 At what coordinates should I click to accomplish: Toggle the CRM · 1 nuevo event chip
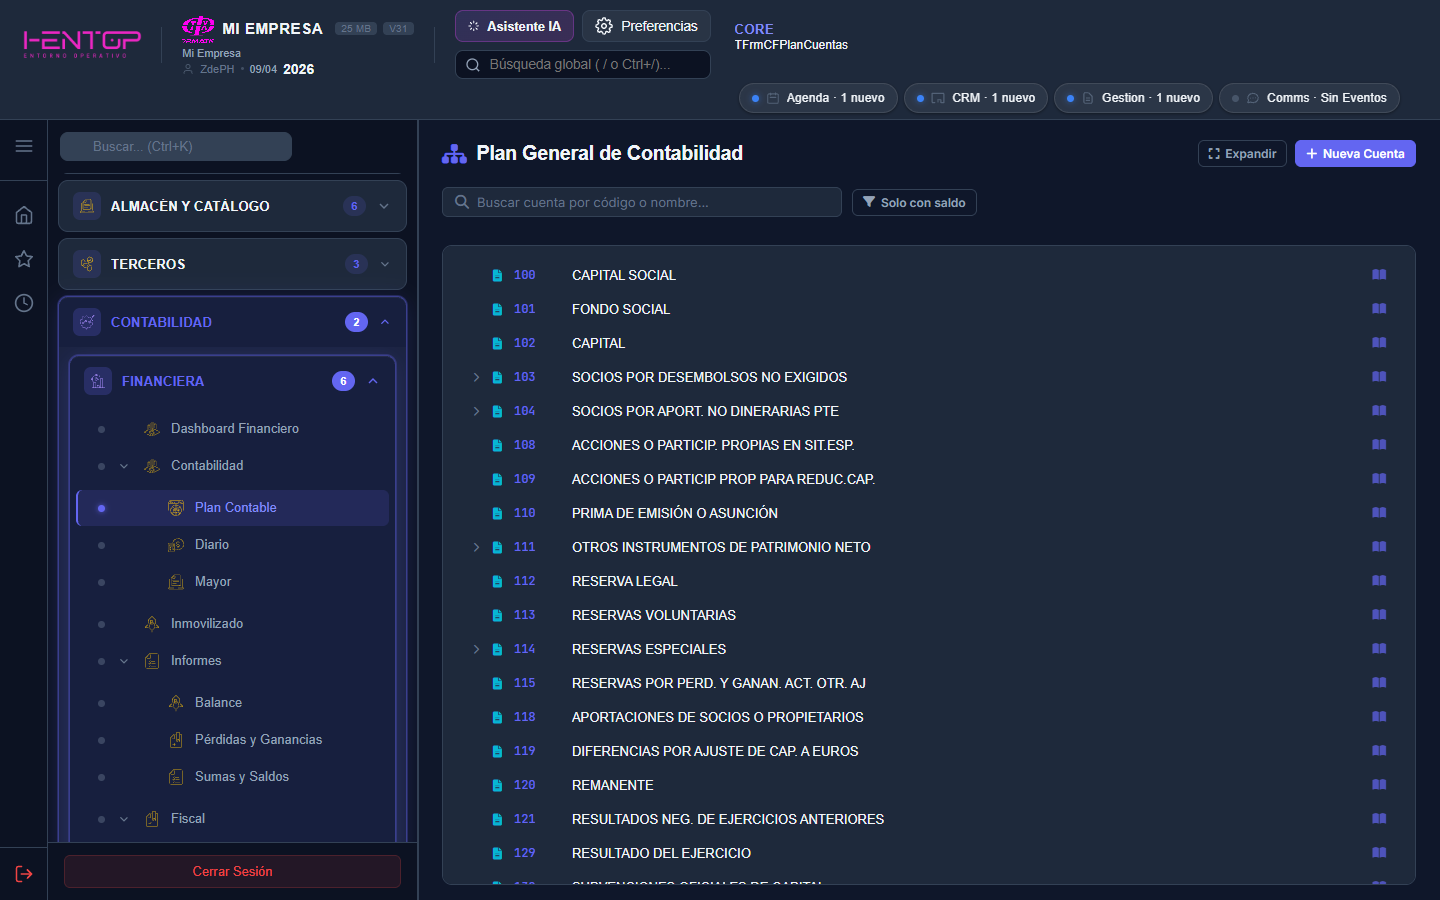point(975,97)
